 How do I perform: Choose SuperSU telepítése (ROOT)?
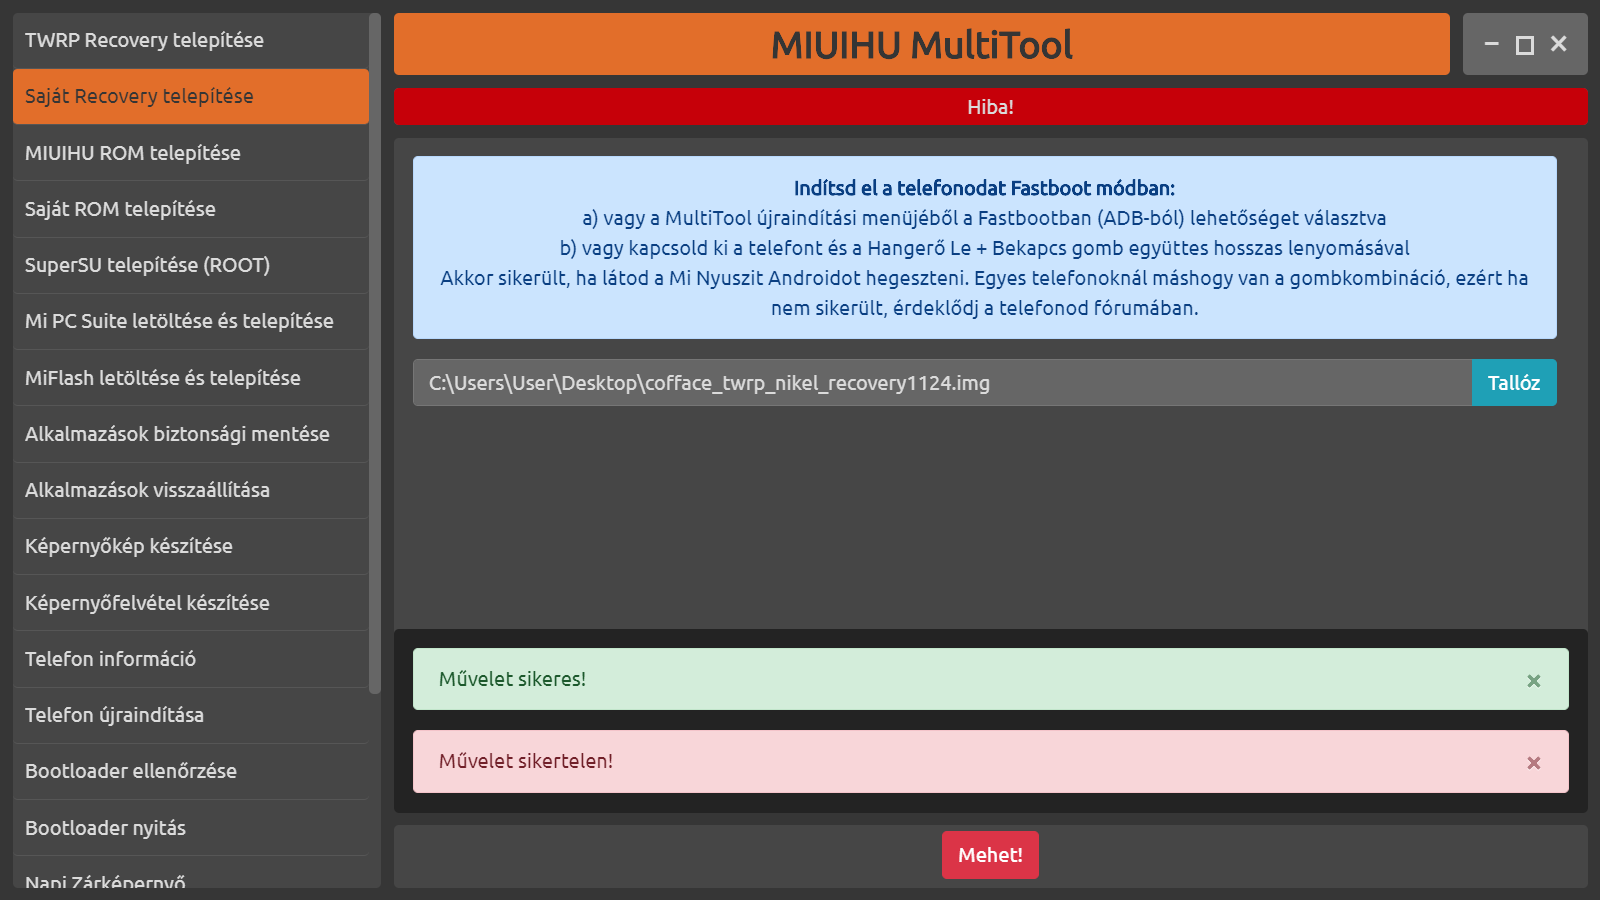pos(191,265)
